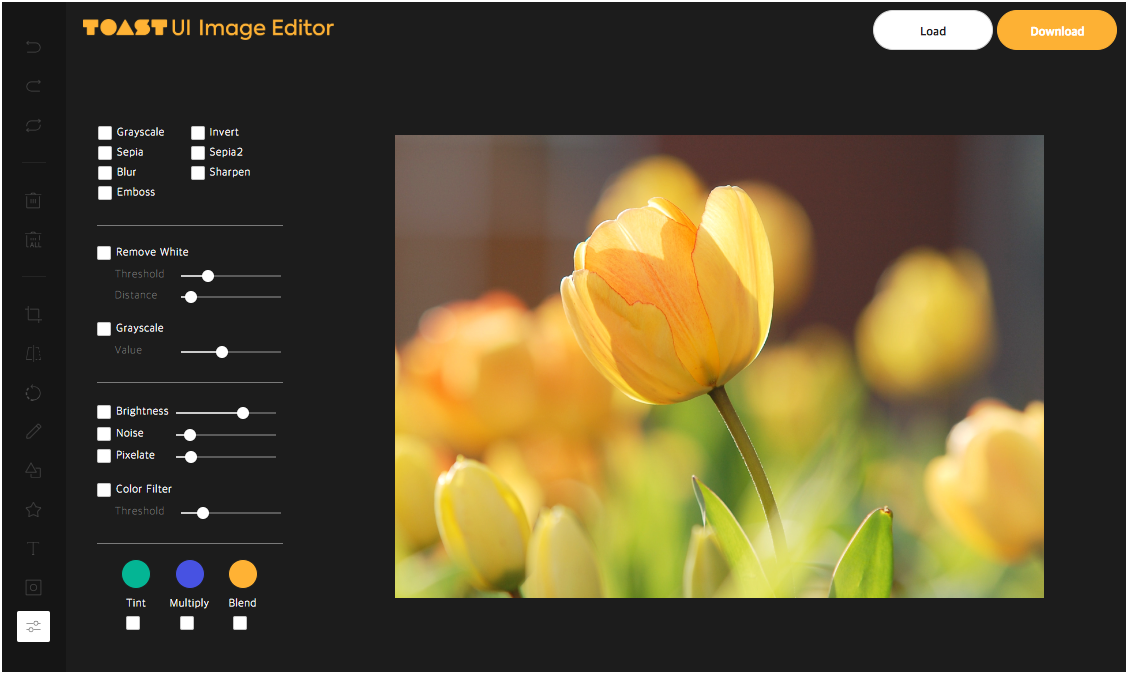Select the Rotate tool
This screenshot has width=1129, height=674.
(x=33, y=393)
